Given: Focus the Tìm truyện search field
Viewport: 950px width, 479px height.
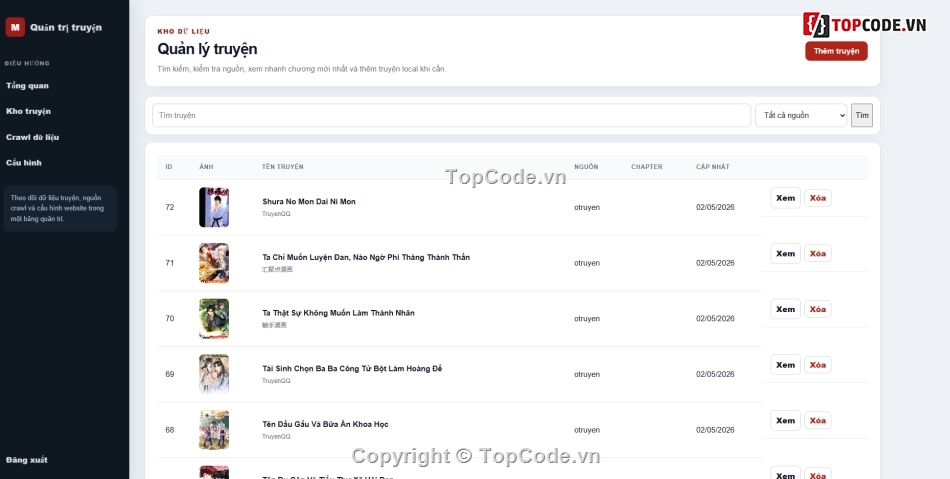Looking at the screenshot, I should (x=451, y=115).
